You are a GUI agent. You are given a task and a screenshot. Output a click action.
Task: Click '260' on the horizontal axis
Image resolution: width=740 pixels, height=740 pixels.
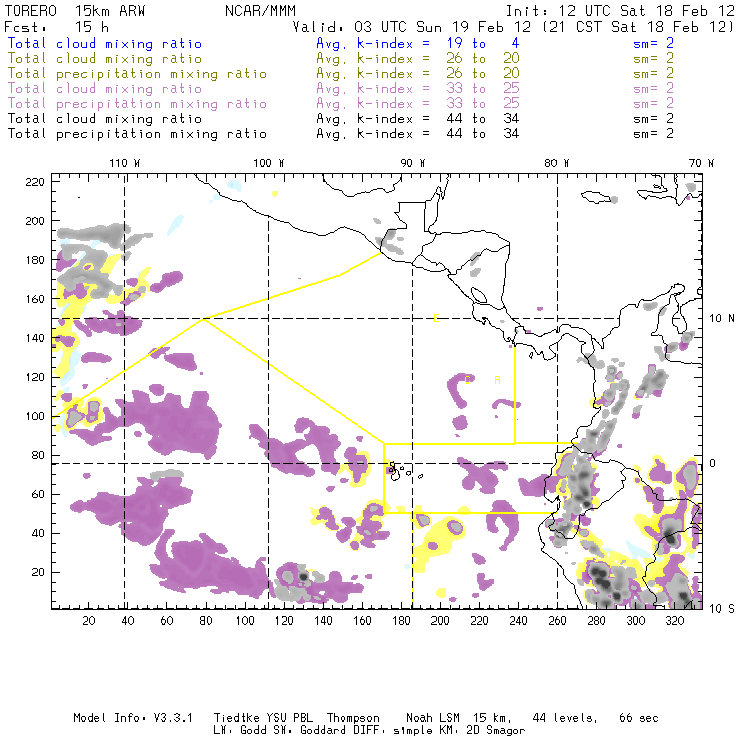(557, 621)
